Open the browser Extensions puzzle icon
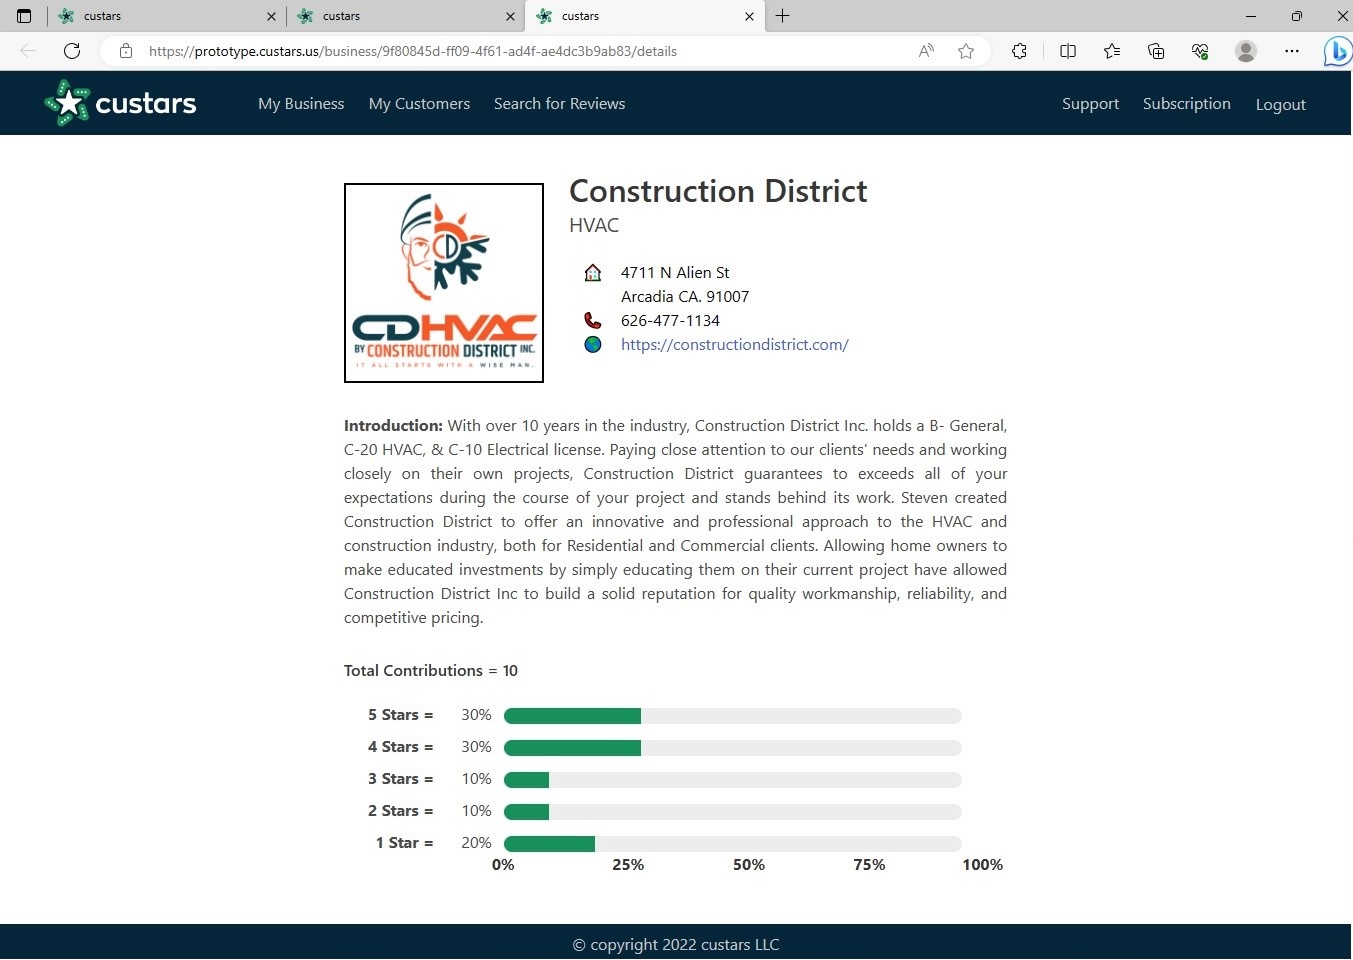 click(x=1019, y=51)
